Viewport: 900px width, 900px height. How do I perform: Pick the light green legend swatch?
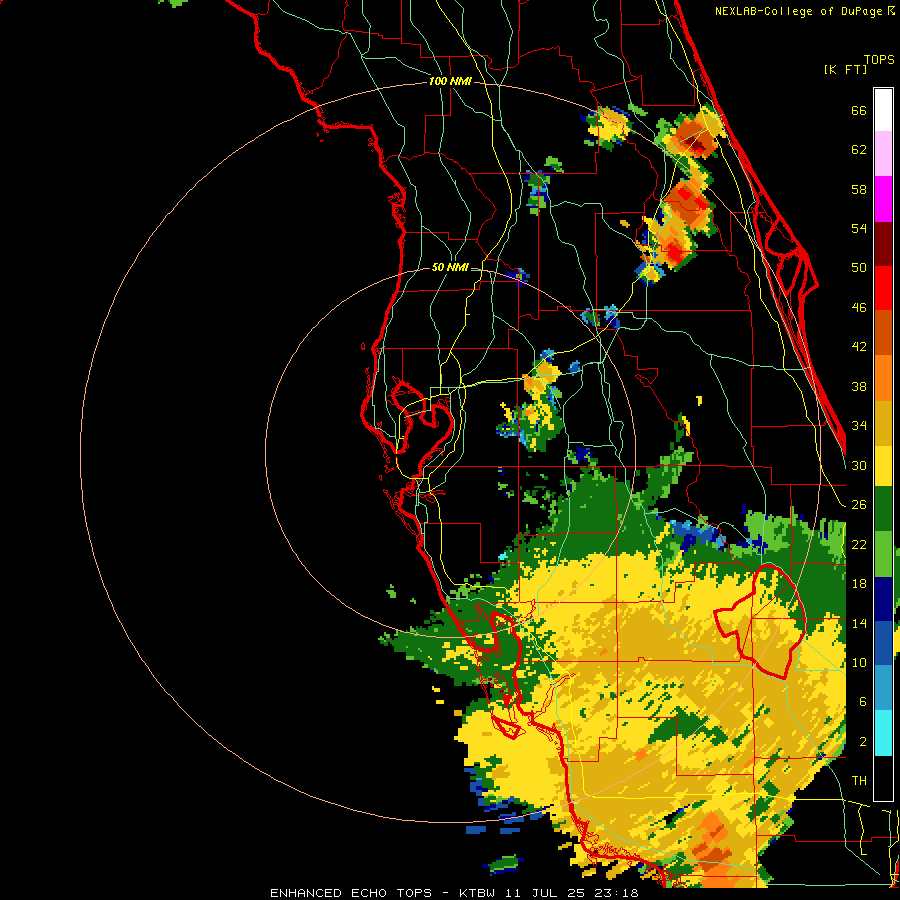click(883, 554)
